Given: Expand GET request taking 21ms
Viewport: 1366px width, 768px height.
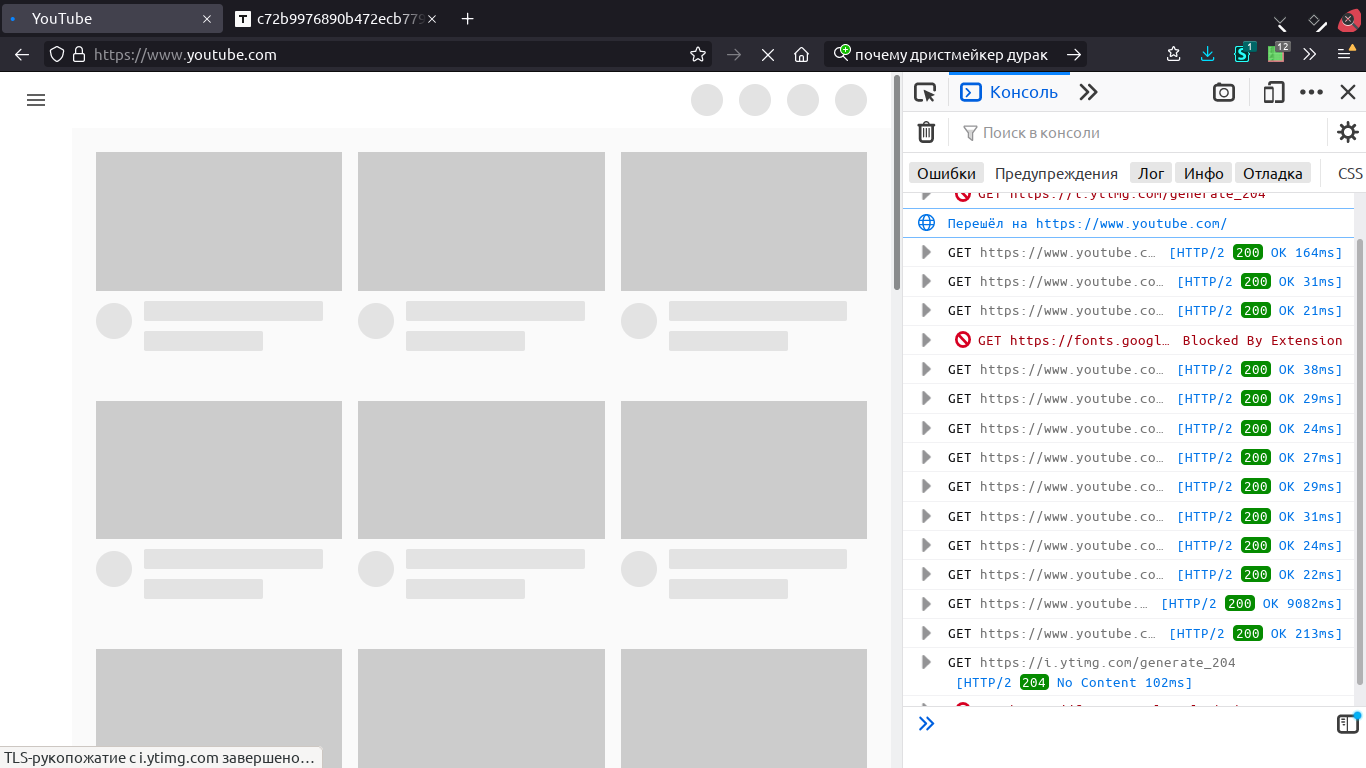Looking at the screenshot, I should 926,311.
